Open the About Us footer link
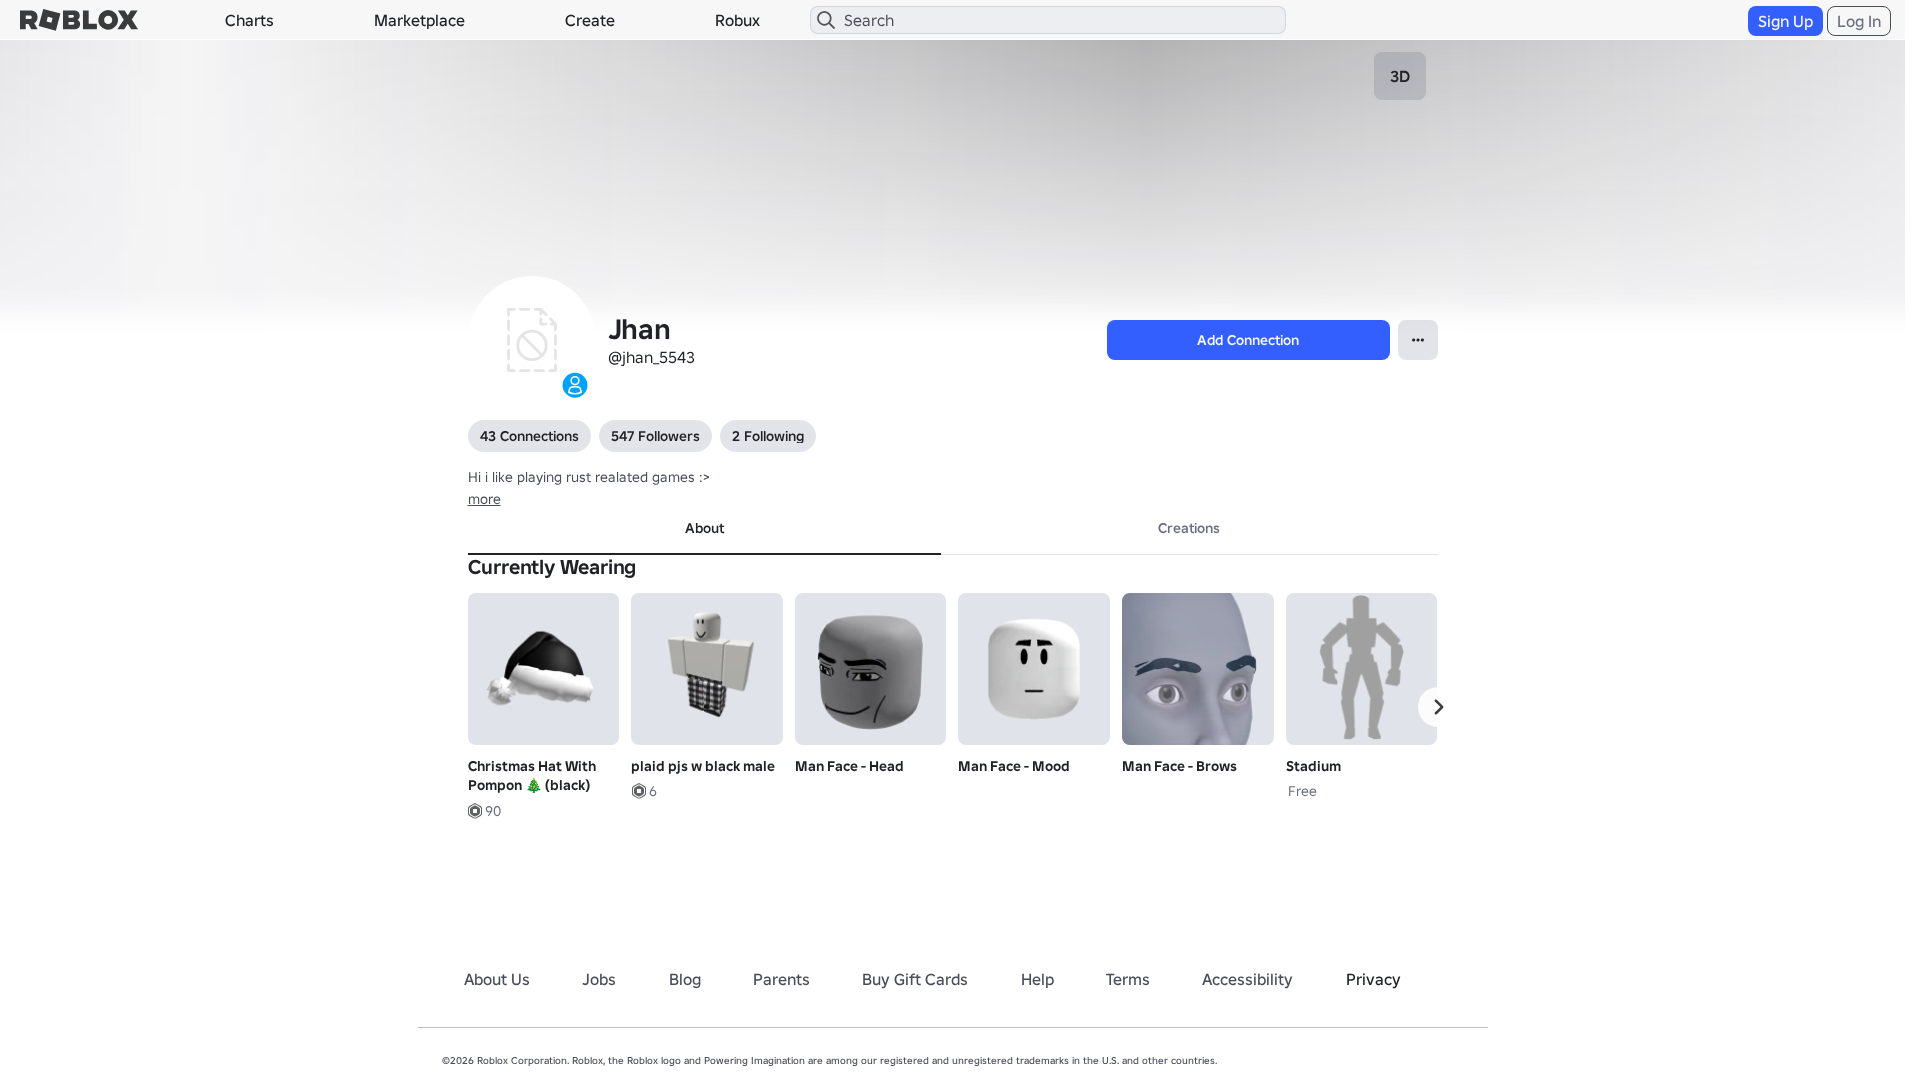 pyautogui.click(x=497, y=980)
